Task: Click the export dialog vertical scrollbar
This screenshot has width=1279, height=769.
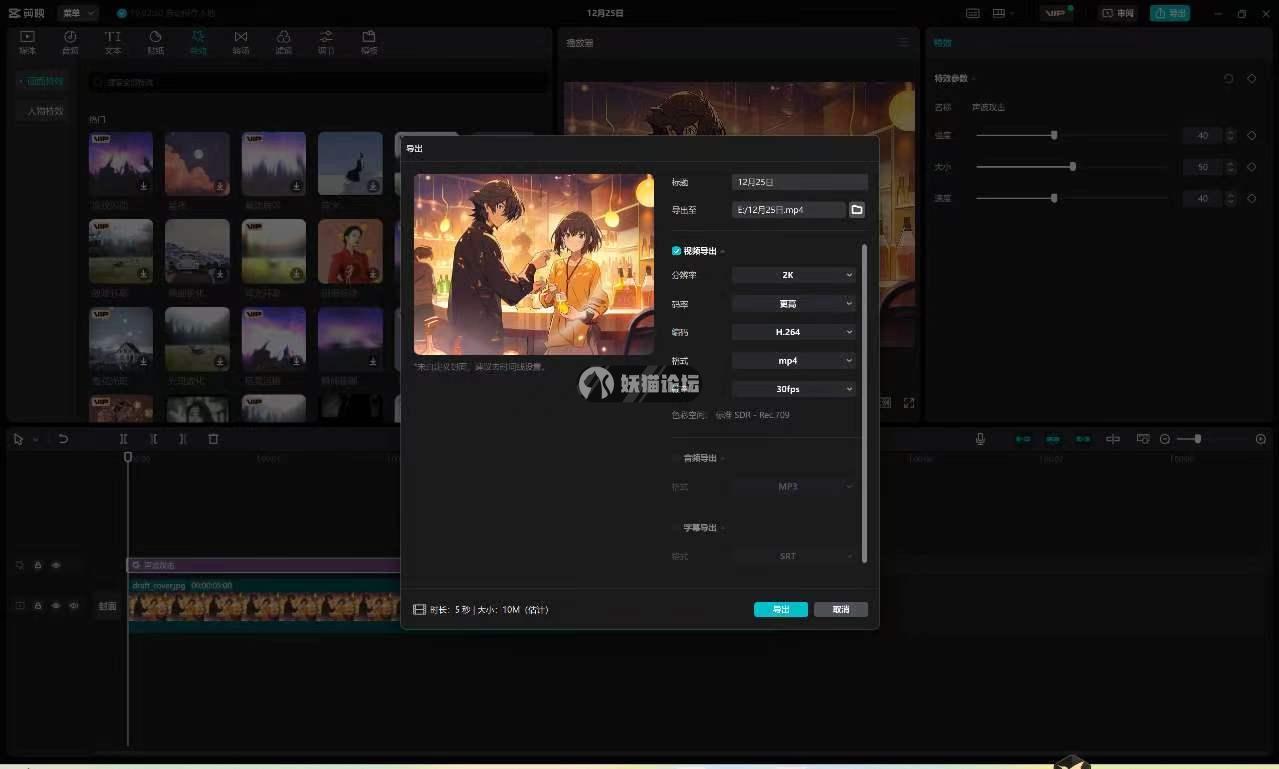Action: click(x=864, y=402)
